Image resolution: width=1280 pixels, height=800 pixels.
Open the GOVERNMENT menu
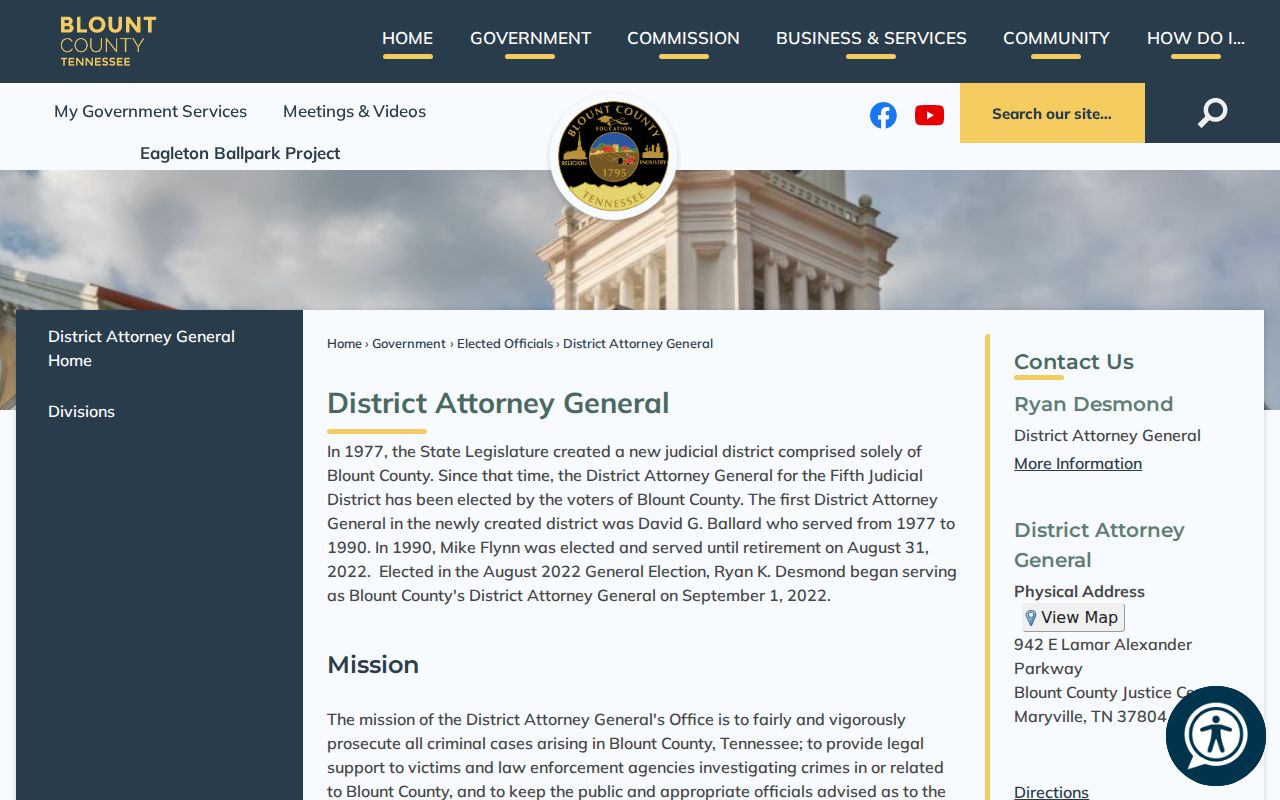coord(530,39)
